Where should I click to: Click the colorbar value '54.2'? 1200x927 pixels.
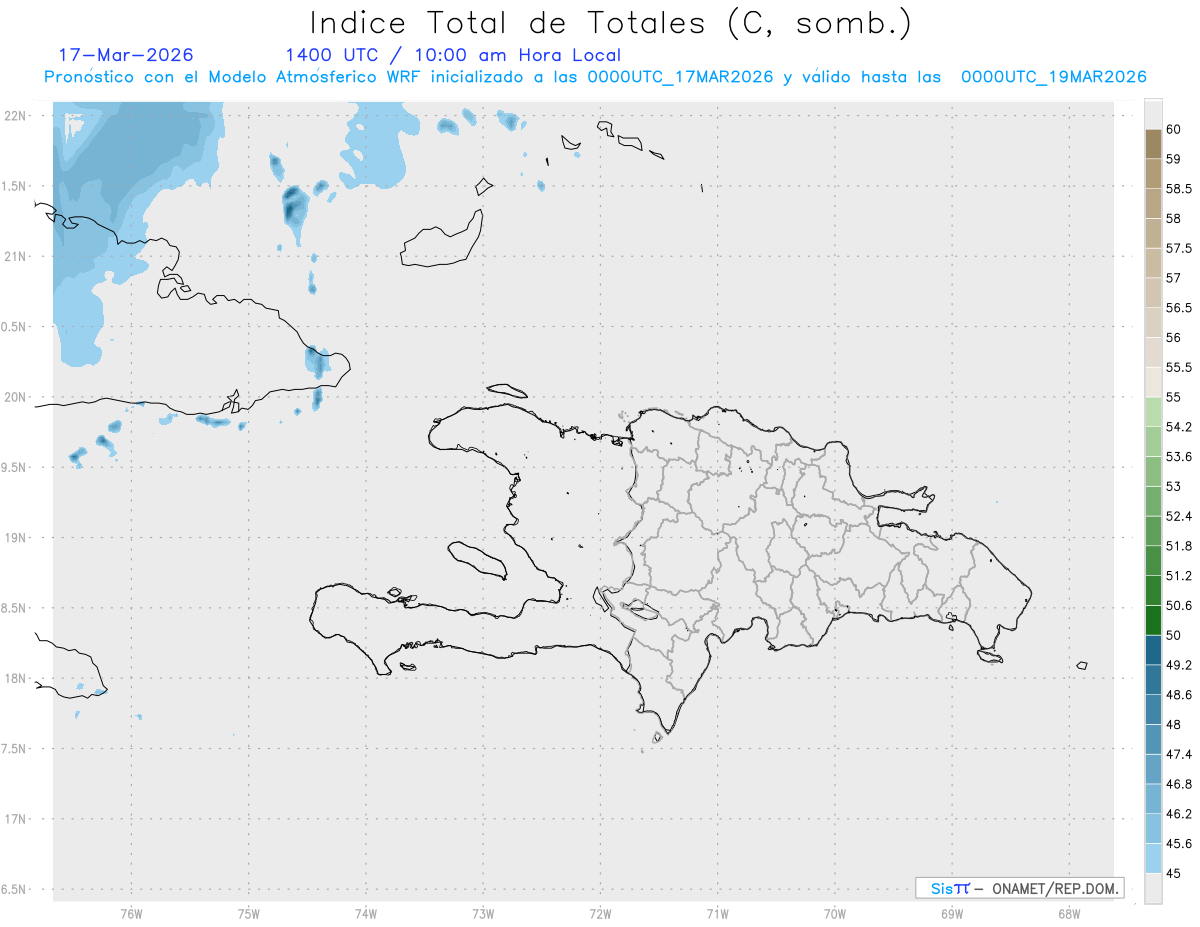click(1179, 427)
